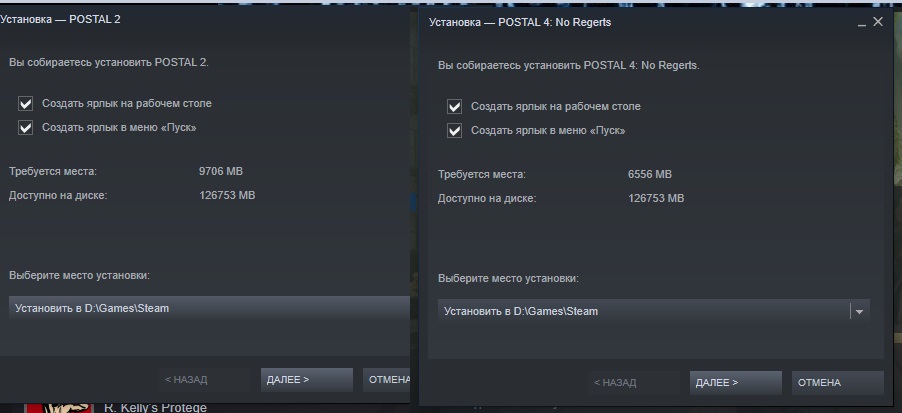Proceed with ДАЛЕЕ > in POSTAL 4 dialog
This screenshot has height=413, width=902.
pyautogui.click(x=736, y=383)
